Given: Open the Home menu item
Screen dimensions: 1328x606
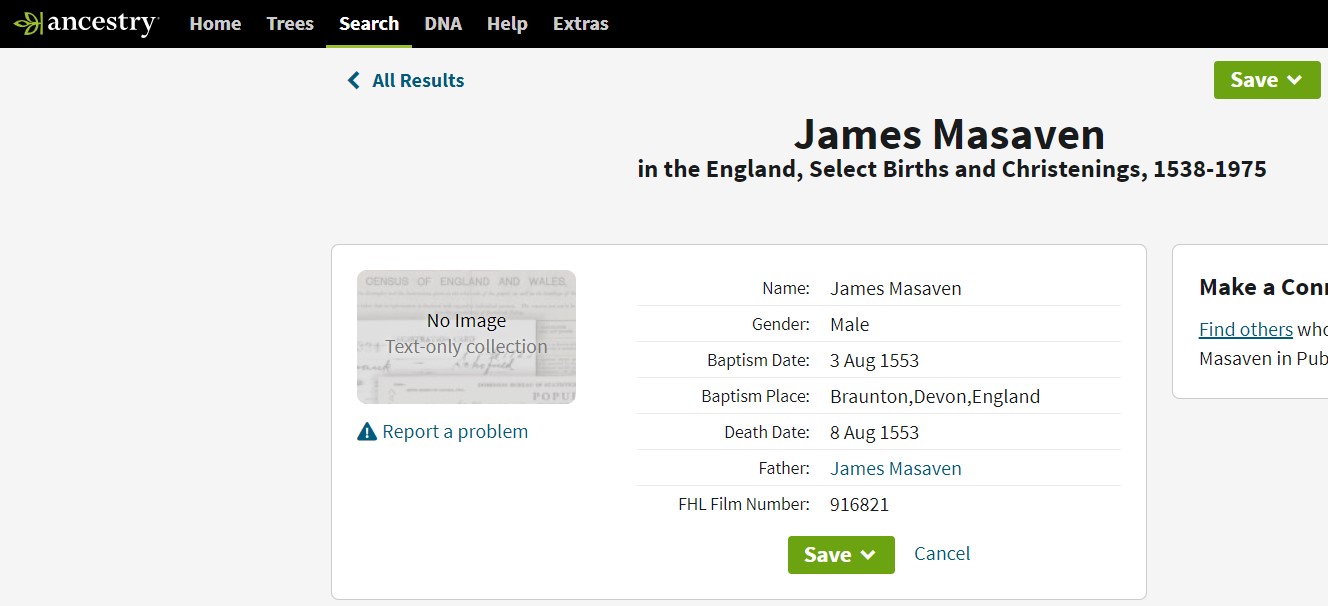Looking at the screenshot, I should pyautogui.click(x=215, y=23).
